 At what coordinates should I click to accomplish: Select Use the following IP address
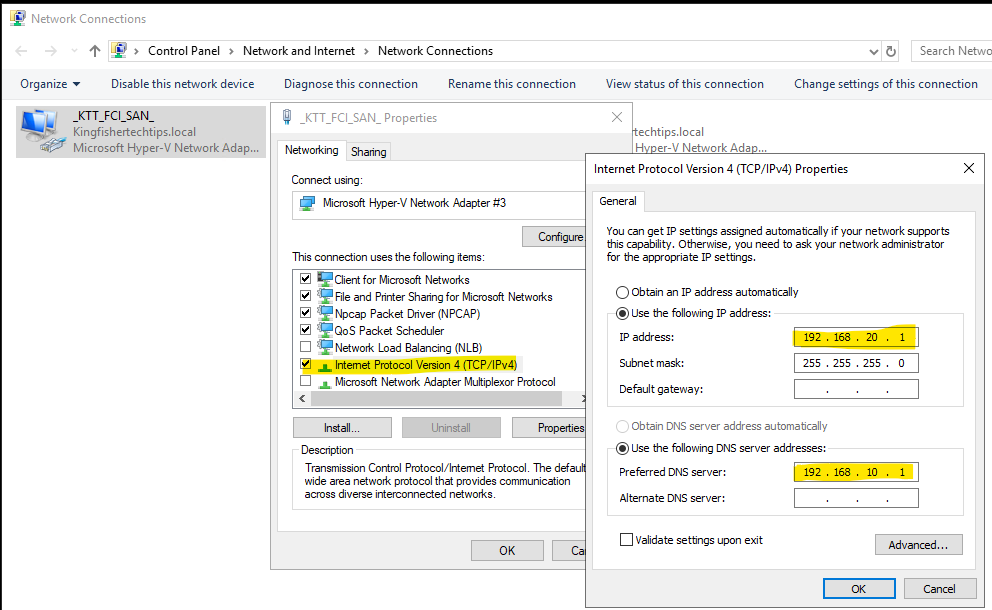[x=623, y=313]
